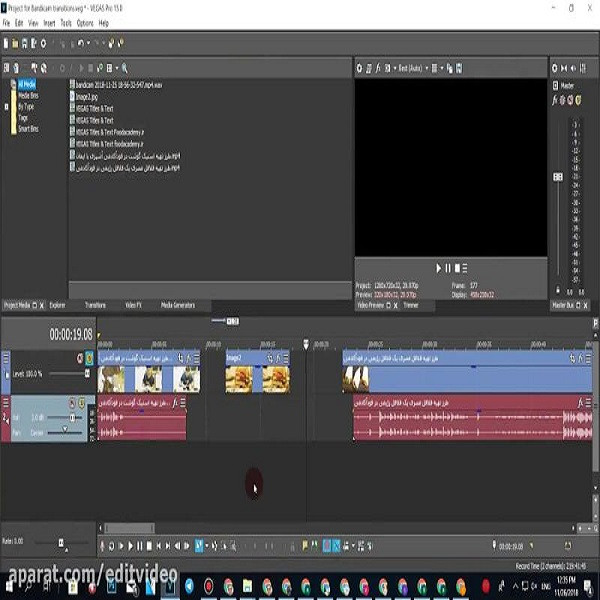Toggle Solo on the video track header

click(89, 358)
